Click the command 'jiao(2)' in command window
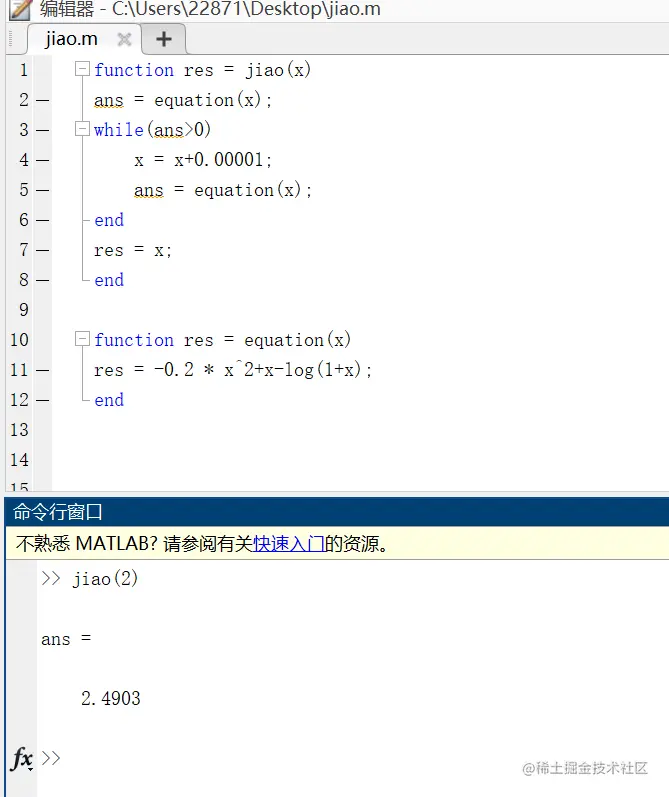This screenshot has height=797, width=669. [105, 578]
